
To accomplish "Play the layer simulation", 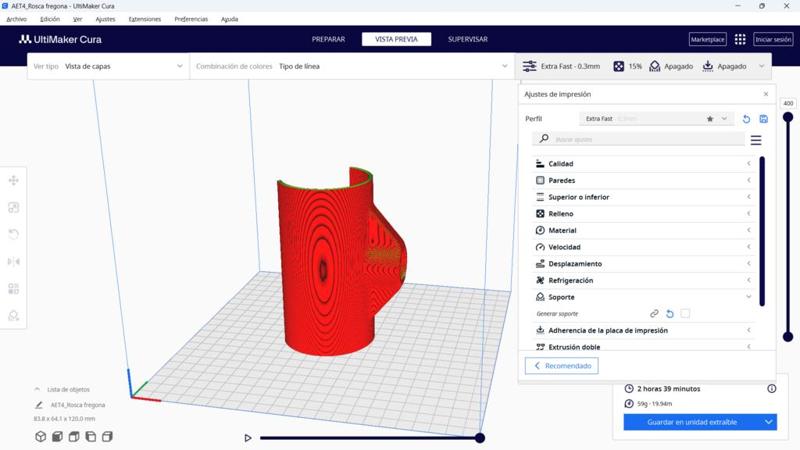I will point(248,438).
